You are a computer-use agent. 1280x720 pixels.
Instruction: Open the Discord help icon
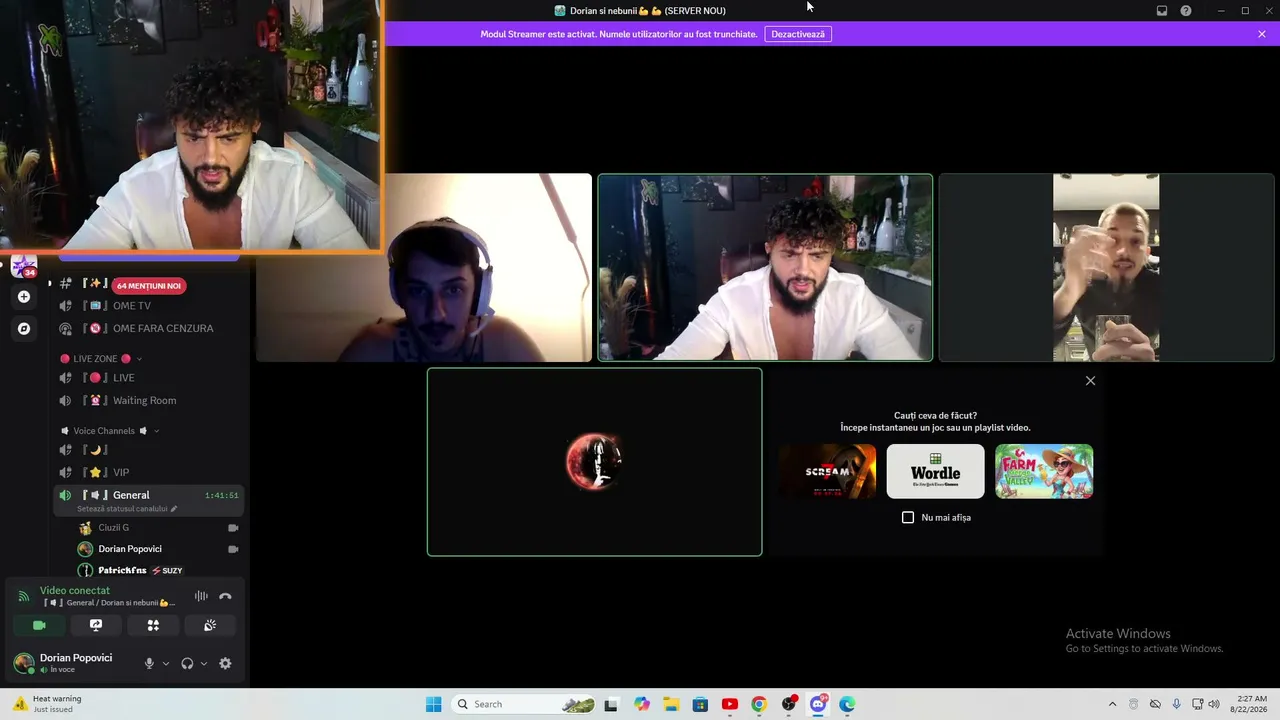click(x=1186, y=11)
